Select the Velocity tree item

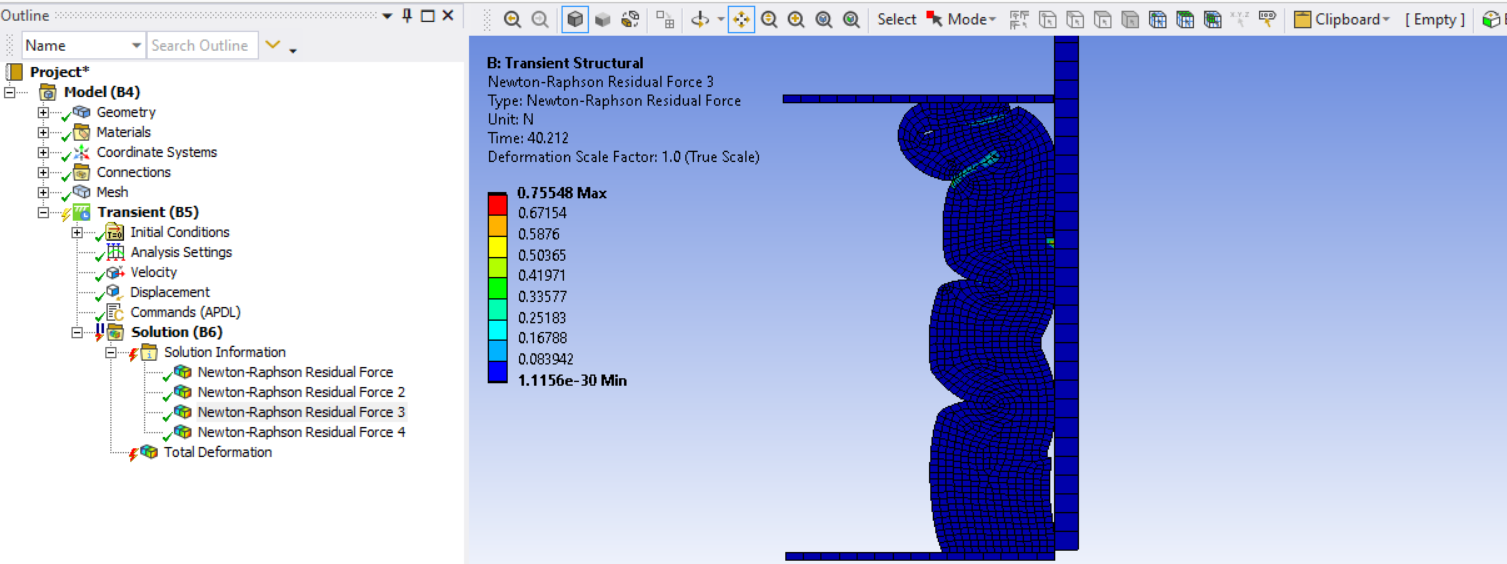click(x=153, y=272)
